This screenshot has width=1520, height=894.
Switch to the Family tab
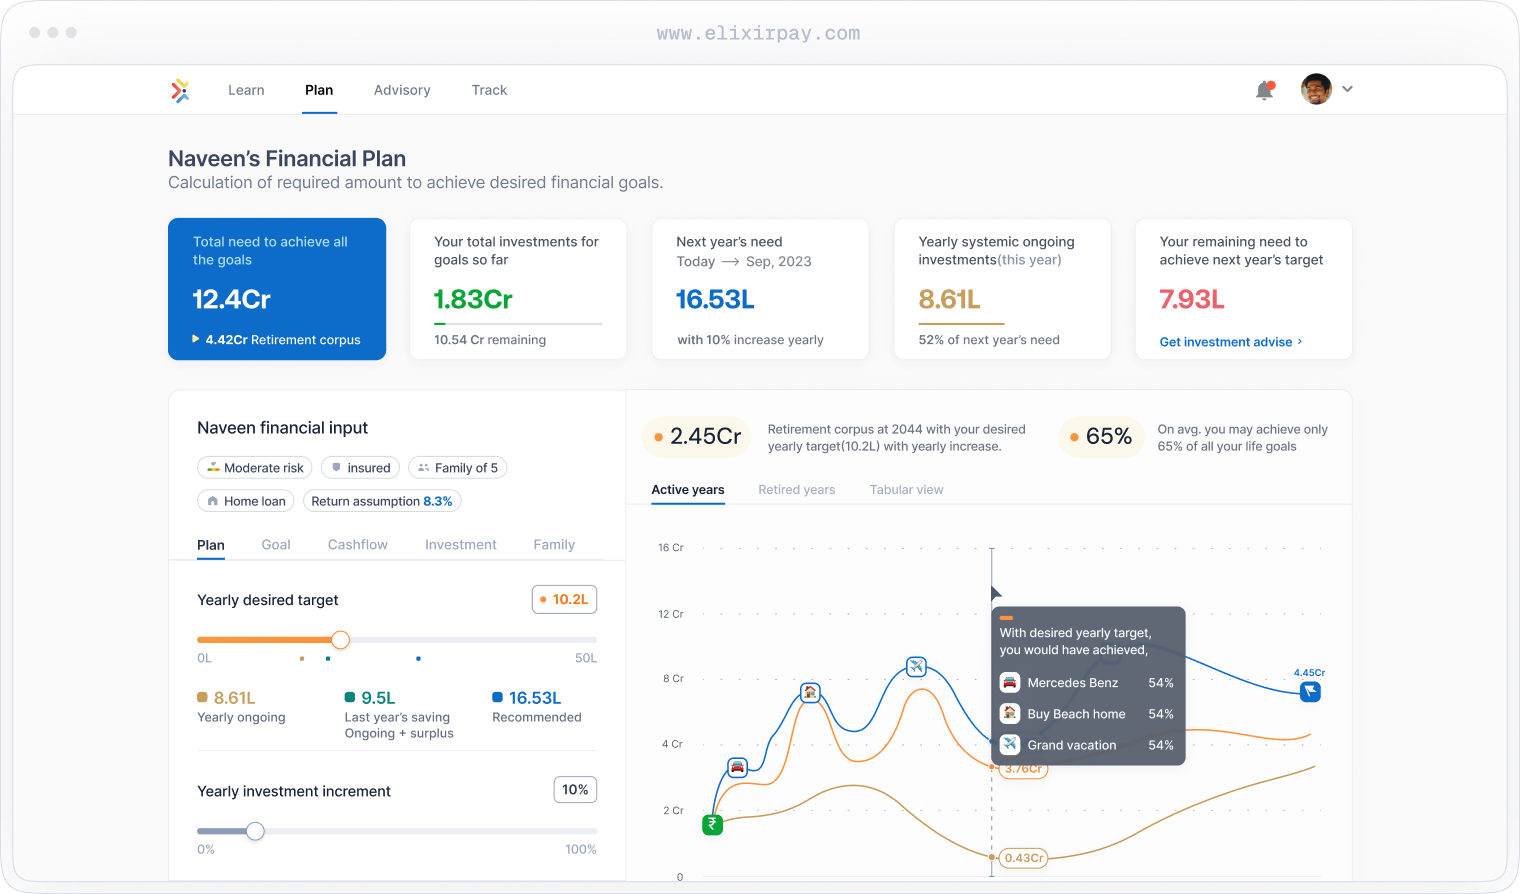(x=554, y=545)
